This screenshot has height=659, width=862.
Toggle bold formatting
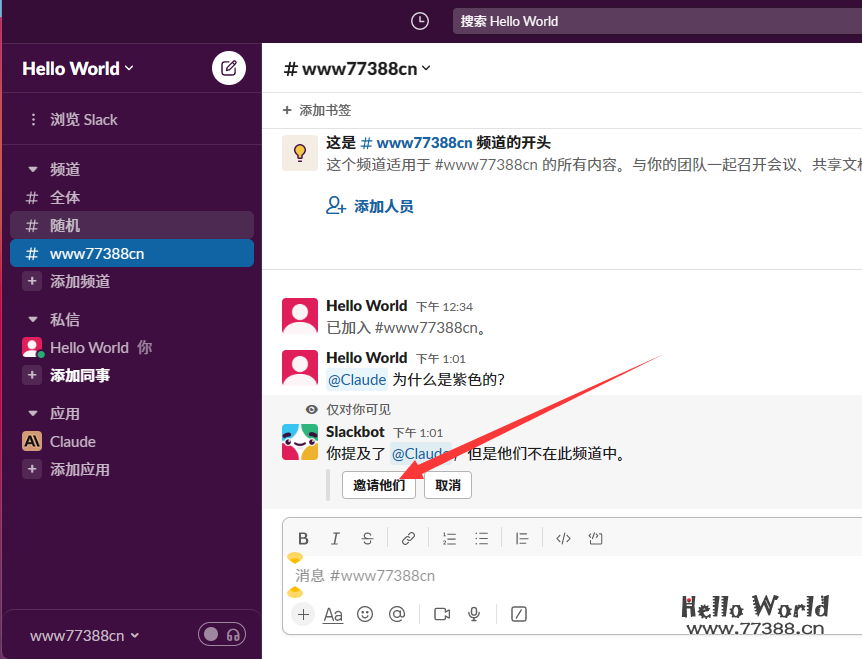pos(303,538)
